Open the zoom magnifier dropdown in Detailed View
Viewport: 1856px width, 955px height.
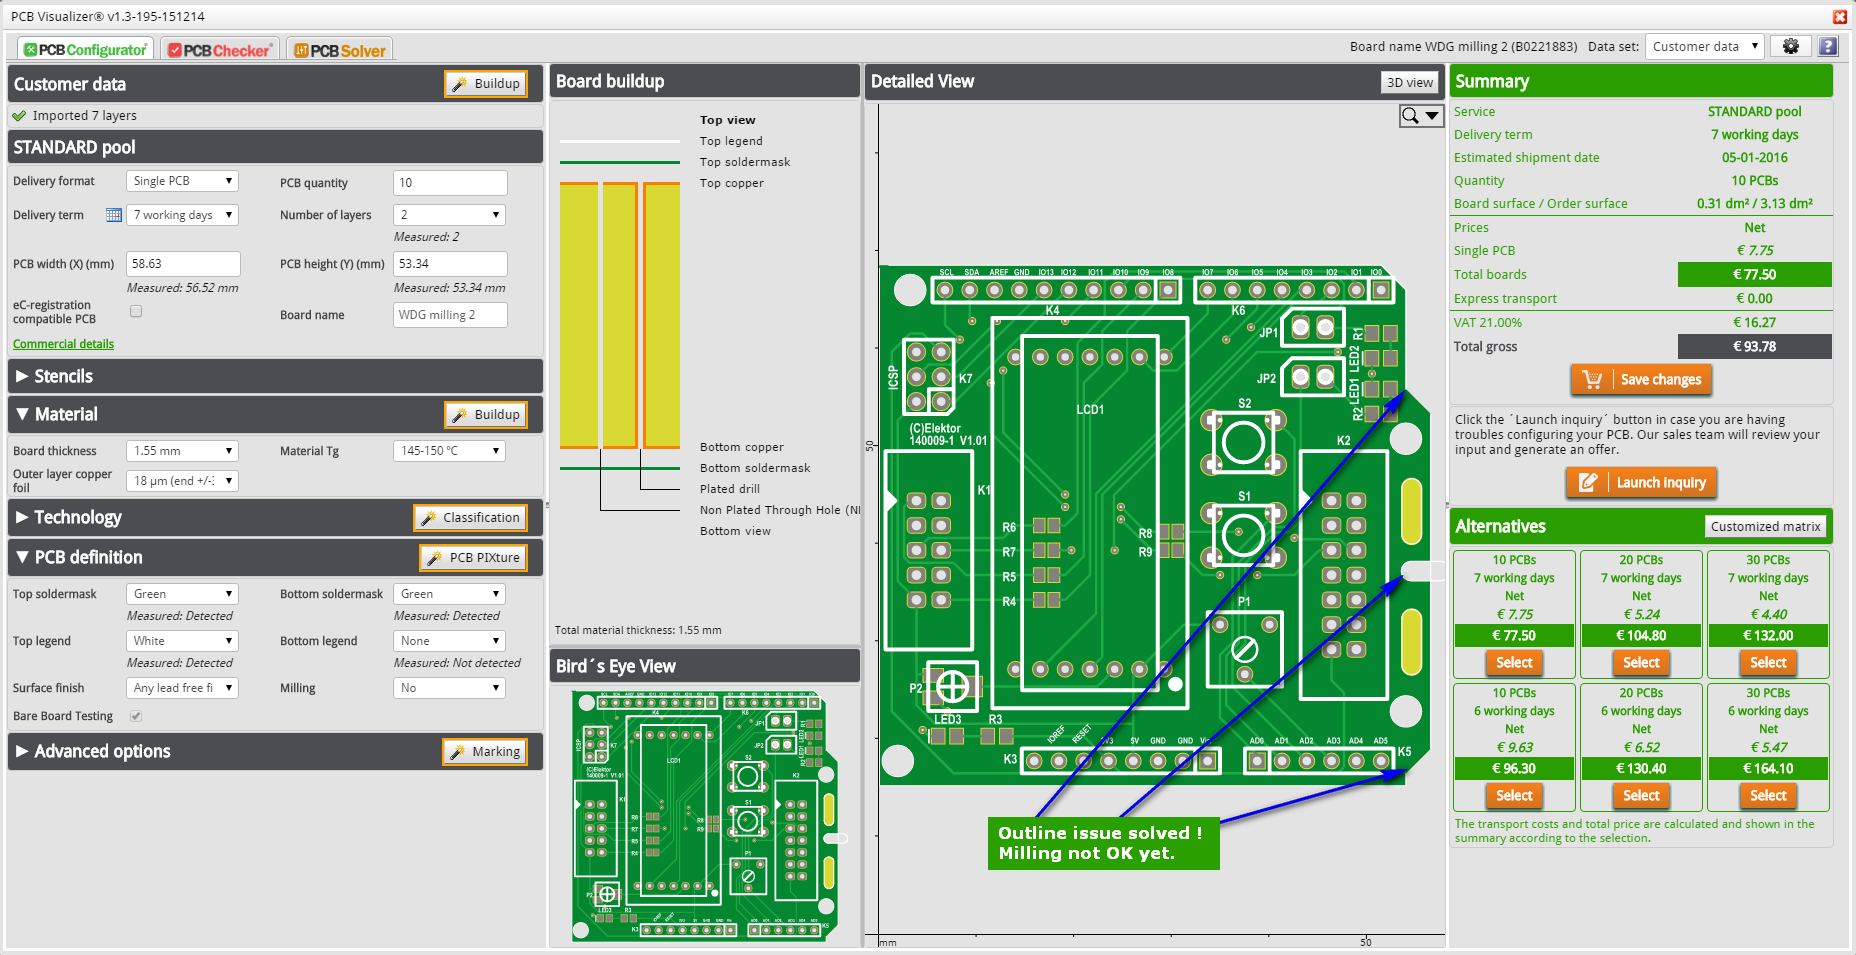coord(1421,116)
